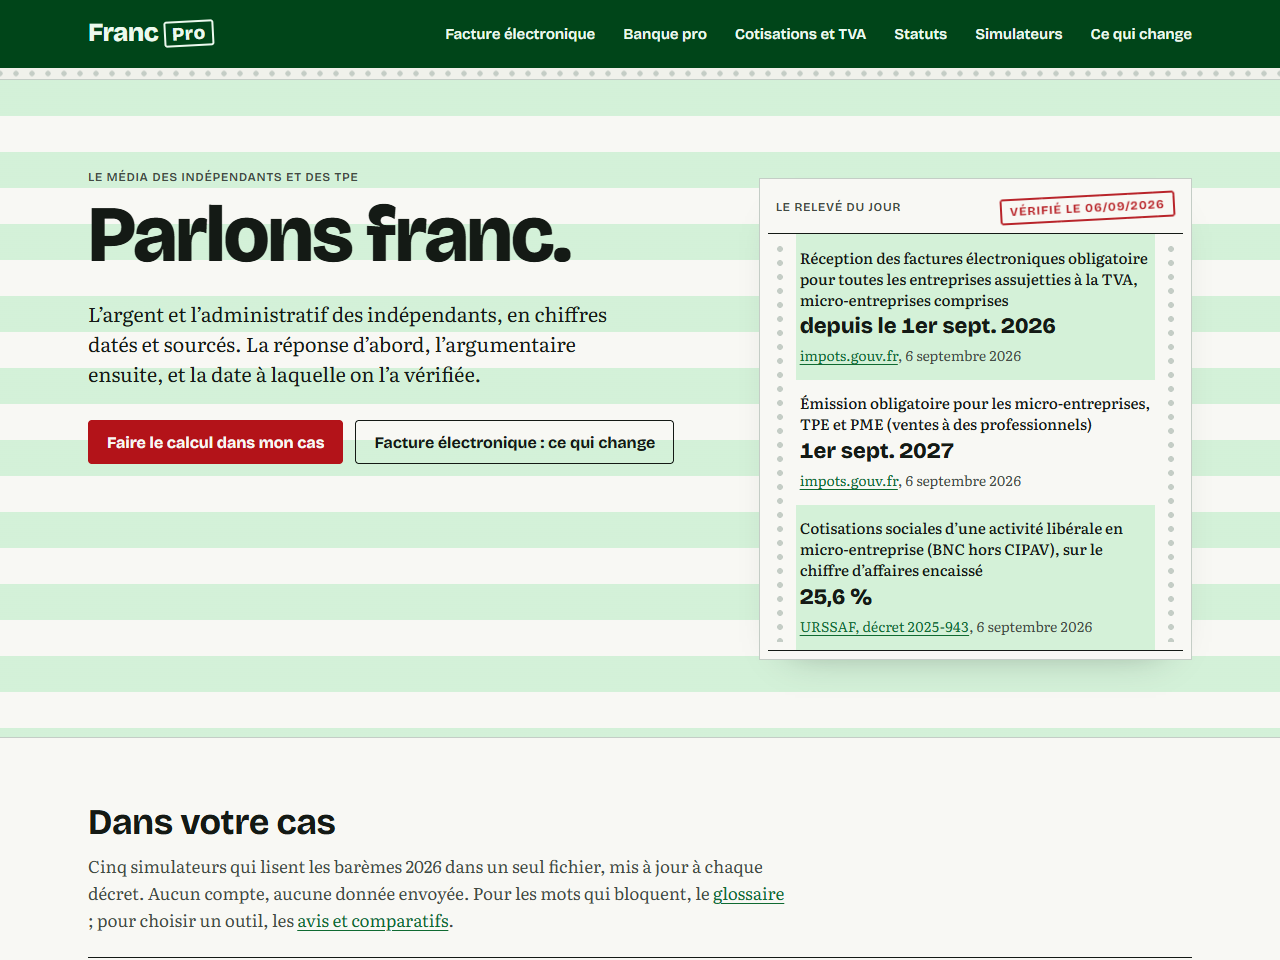
Task: Select the 25,6 % figure
Action: click(836, 597)
